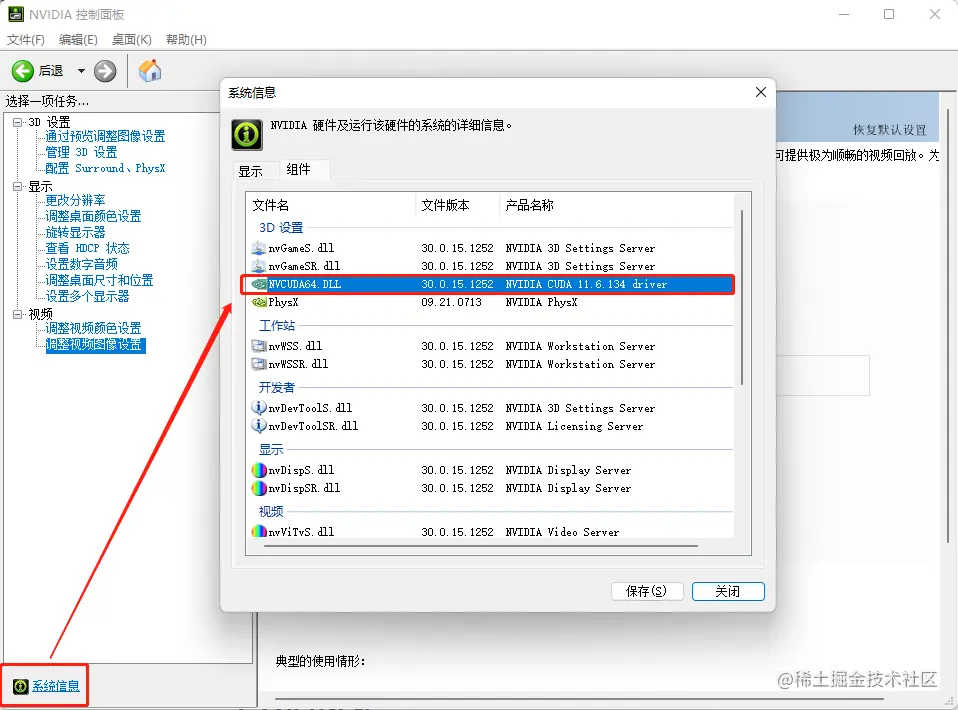Click the 工作站 group header in list

click(x=277, y=326)
